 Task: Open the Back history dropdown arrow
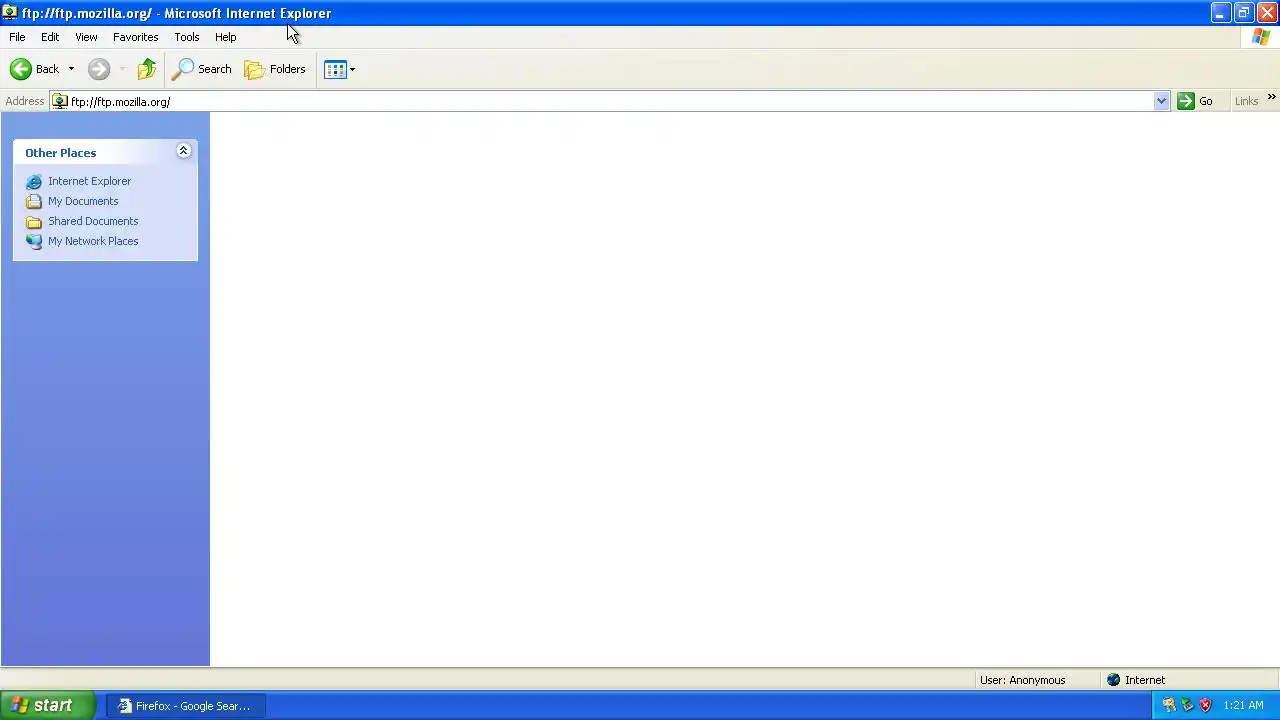[x=71, y=69]
